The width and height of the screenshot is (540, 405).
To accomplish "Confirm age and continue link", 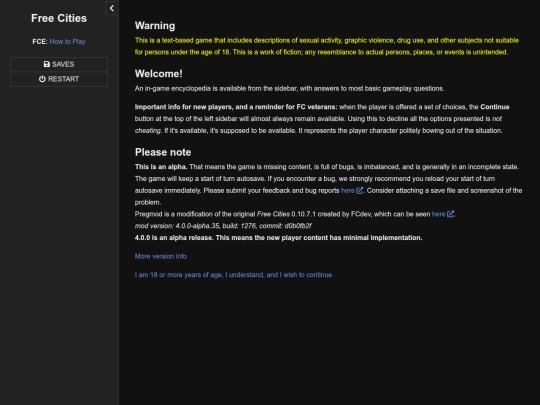I will [233, 275].
